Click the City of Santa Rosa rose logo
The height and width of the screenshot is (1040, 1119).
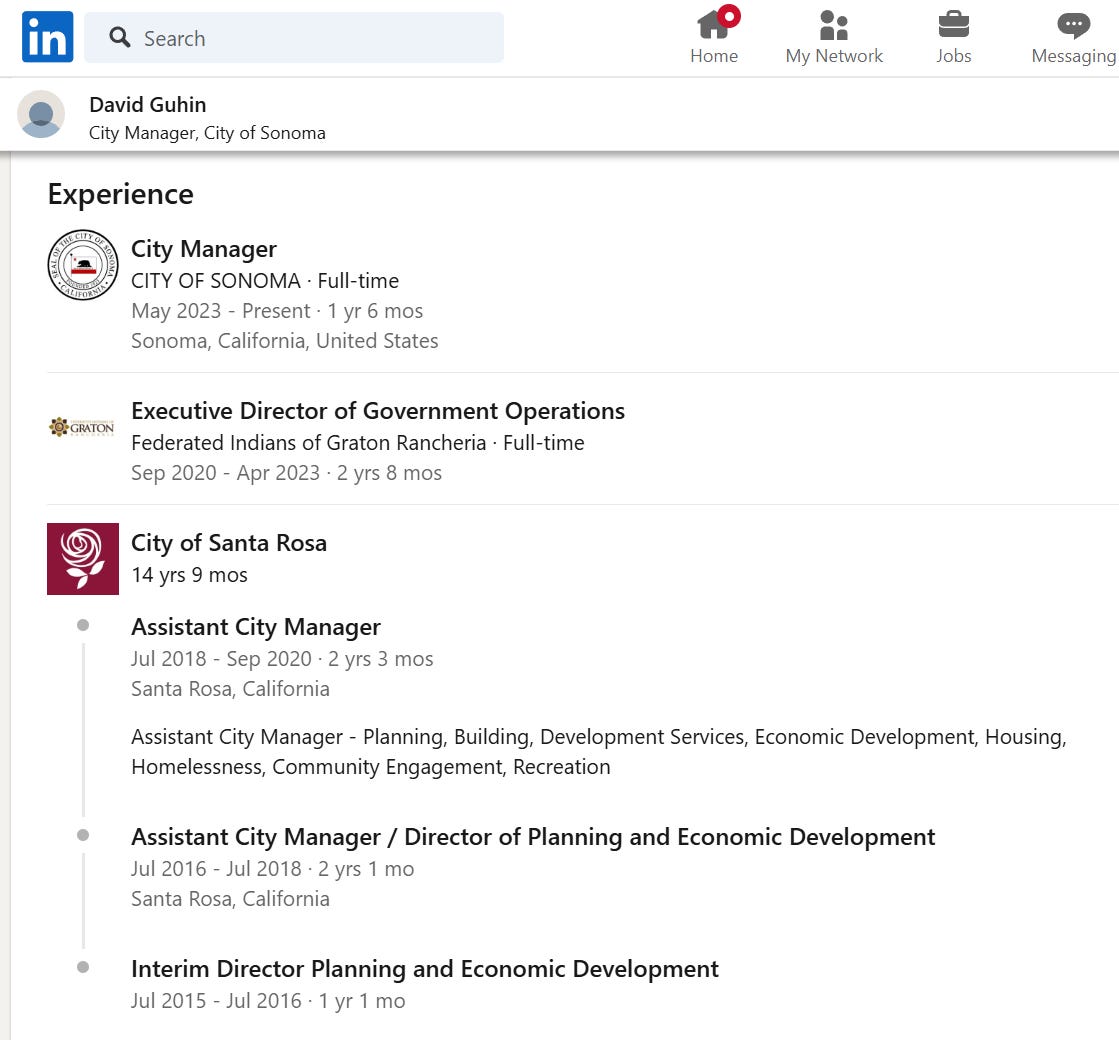83,559
